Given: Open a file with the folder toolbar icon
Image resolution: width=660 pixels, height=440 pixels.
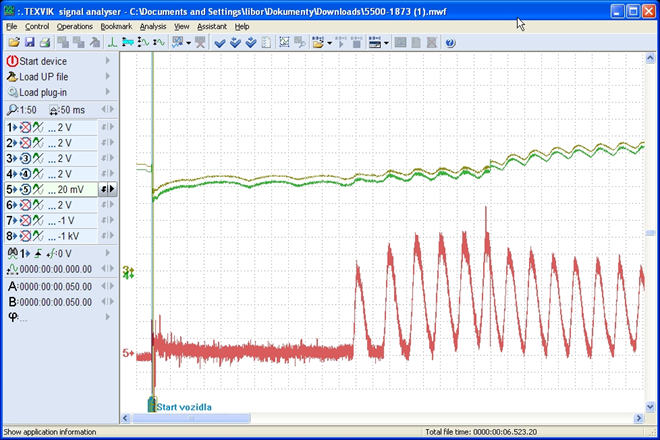Looking at the screenshot, I should tap(14, 43).
